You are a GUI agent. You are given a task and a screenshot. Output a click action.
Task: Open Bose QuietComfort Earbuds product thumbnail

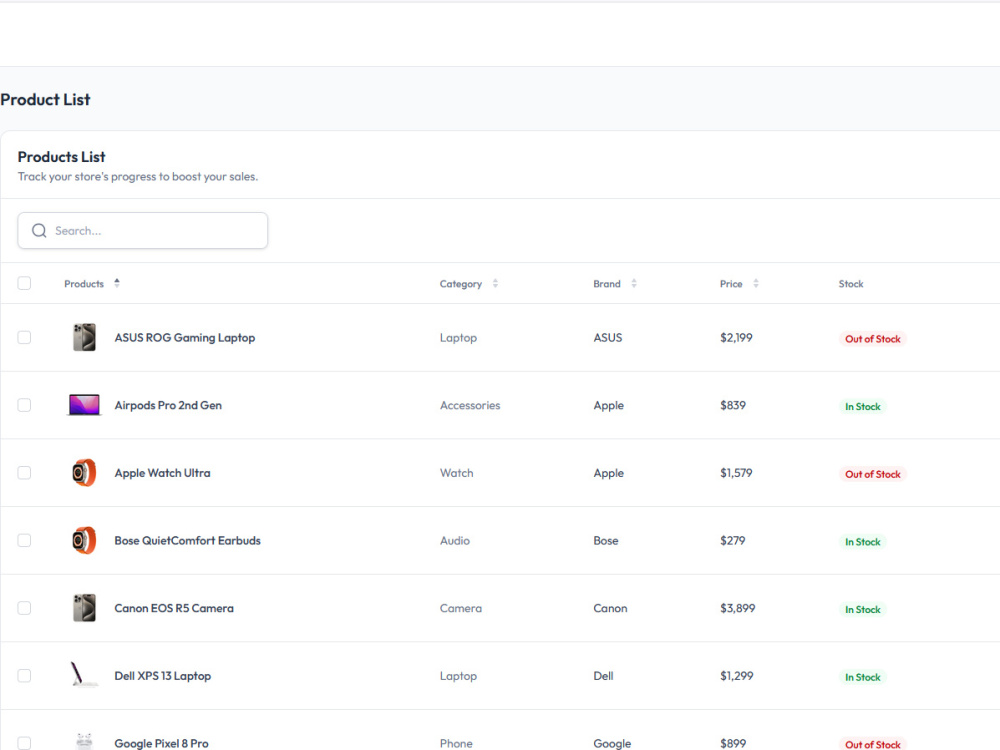84,540
